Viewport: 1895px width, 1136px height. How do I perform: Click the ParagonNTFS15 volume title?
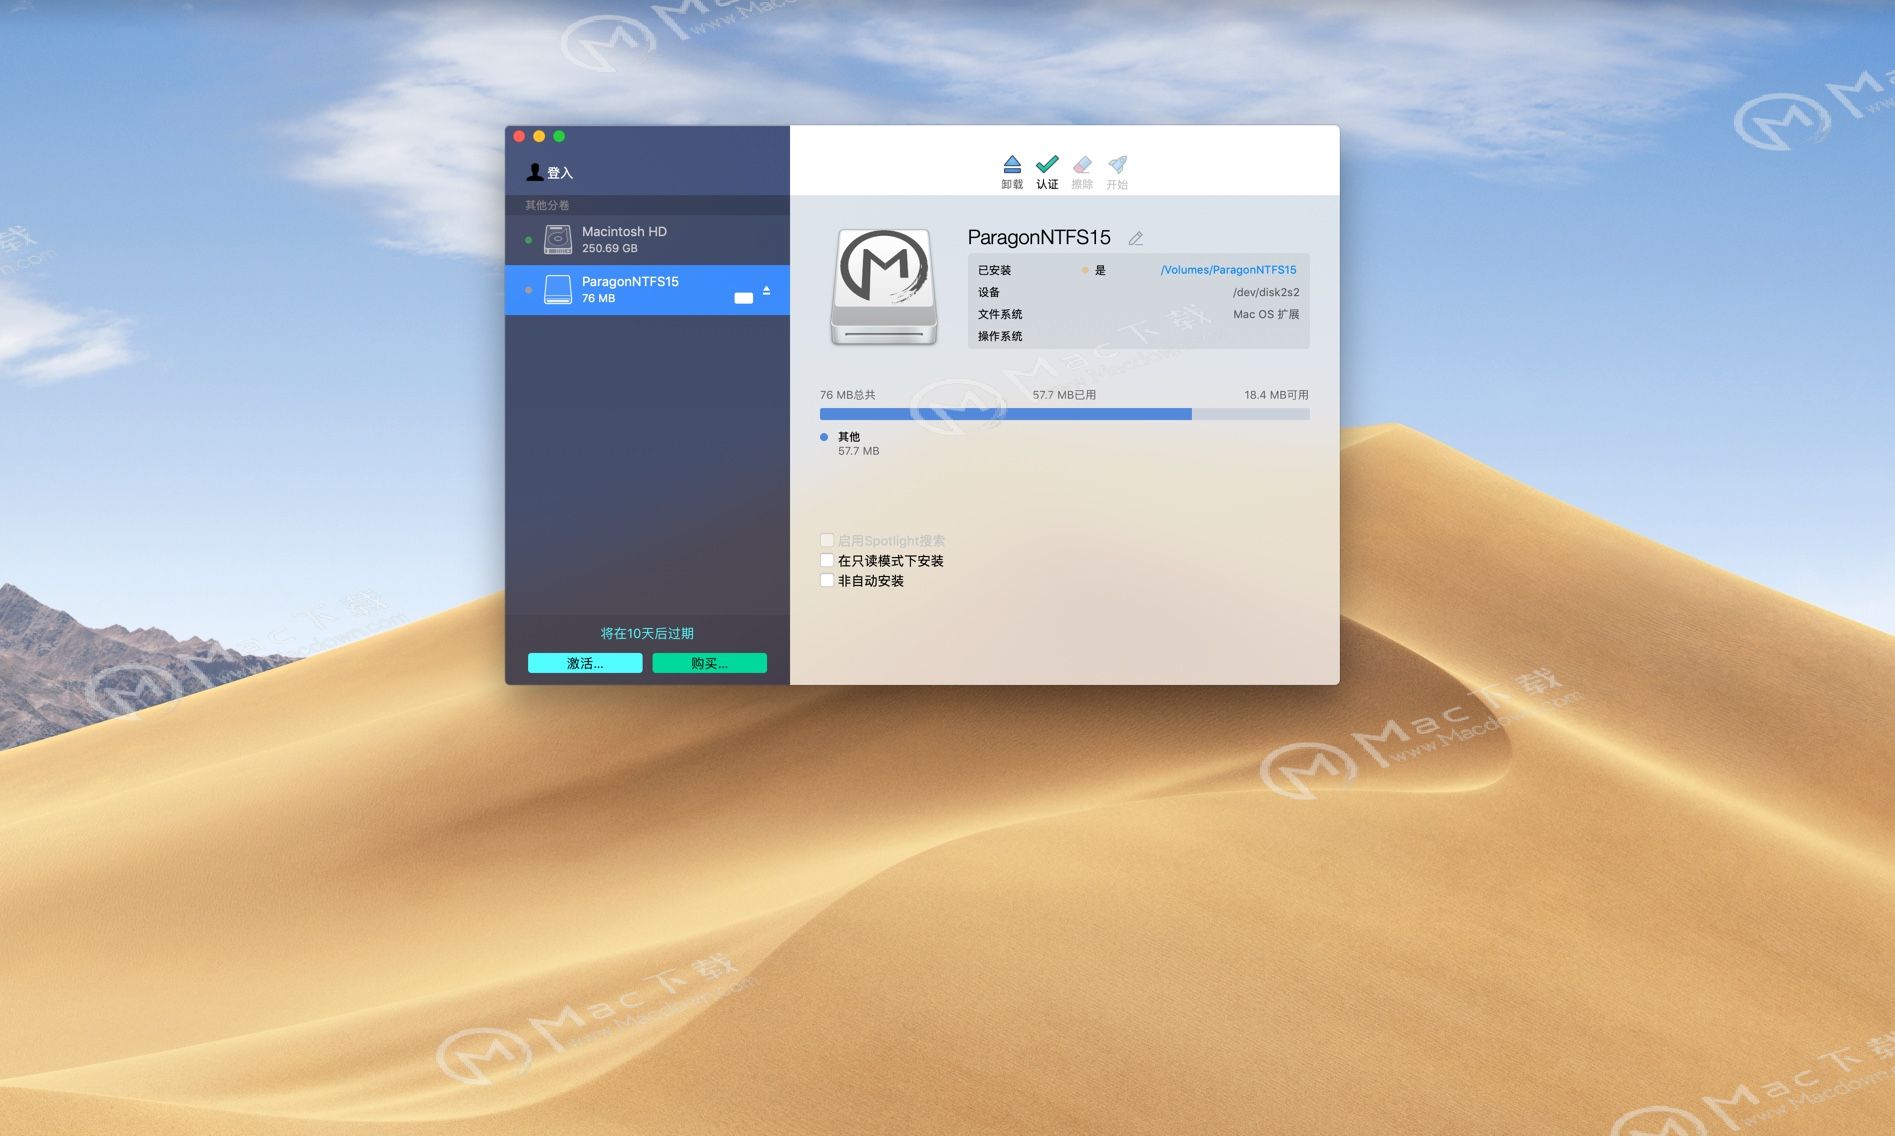pyautogui.click(x=1039, y=237)
